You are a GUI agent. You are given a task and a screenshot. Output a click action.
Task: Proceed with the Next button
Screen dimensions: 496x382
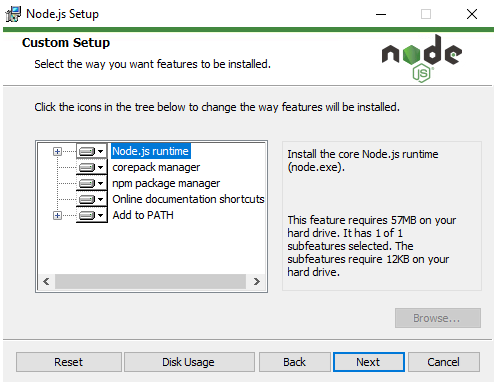point(369,362)
